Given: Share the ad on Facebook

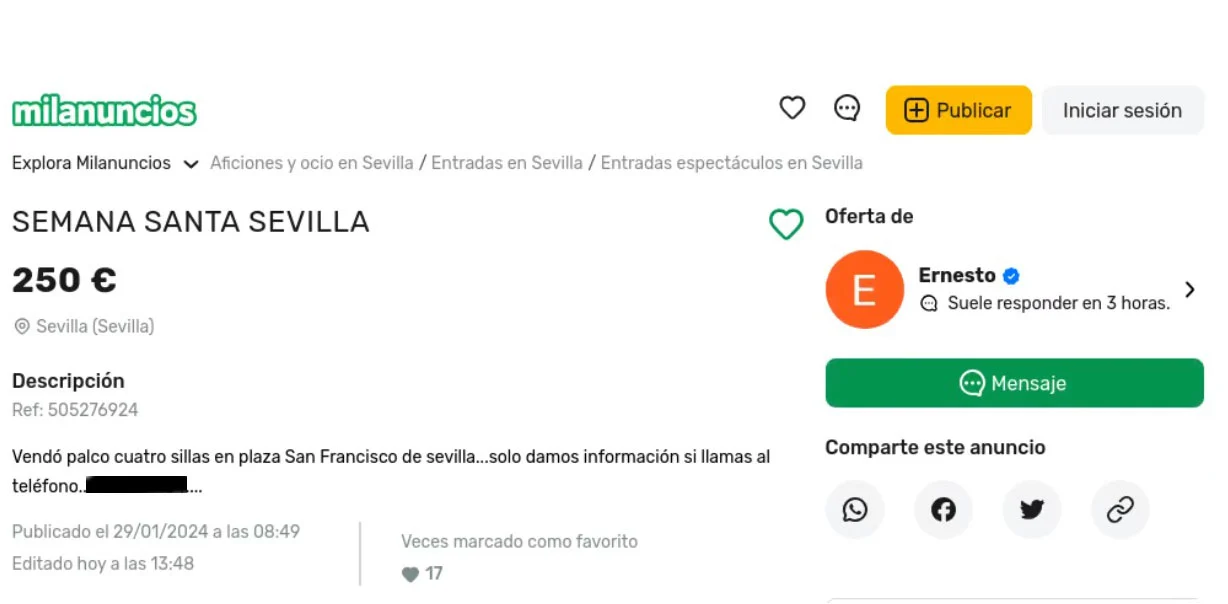Looking at the screenshot, I should point(943,510).
